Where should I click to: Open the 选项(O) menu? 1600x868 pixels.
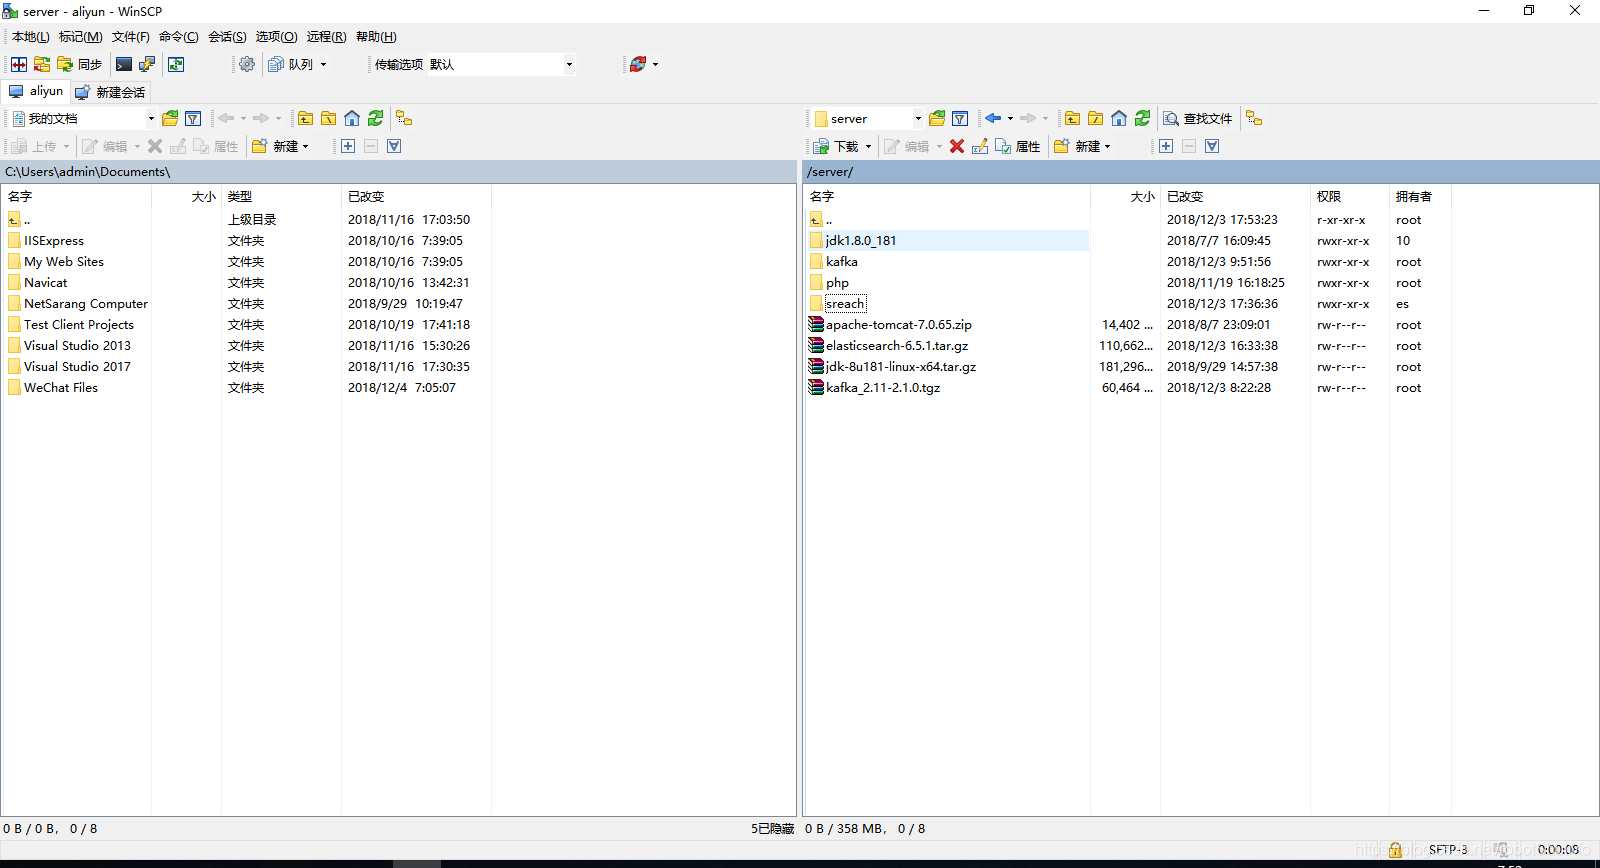(x=276, y=37)
